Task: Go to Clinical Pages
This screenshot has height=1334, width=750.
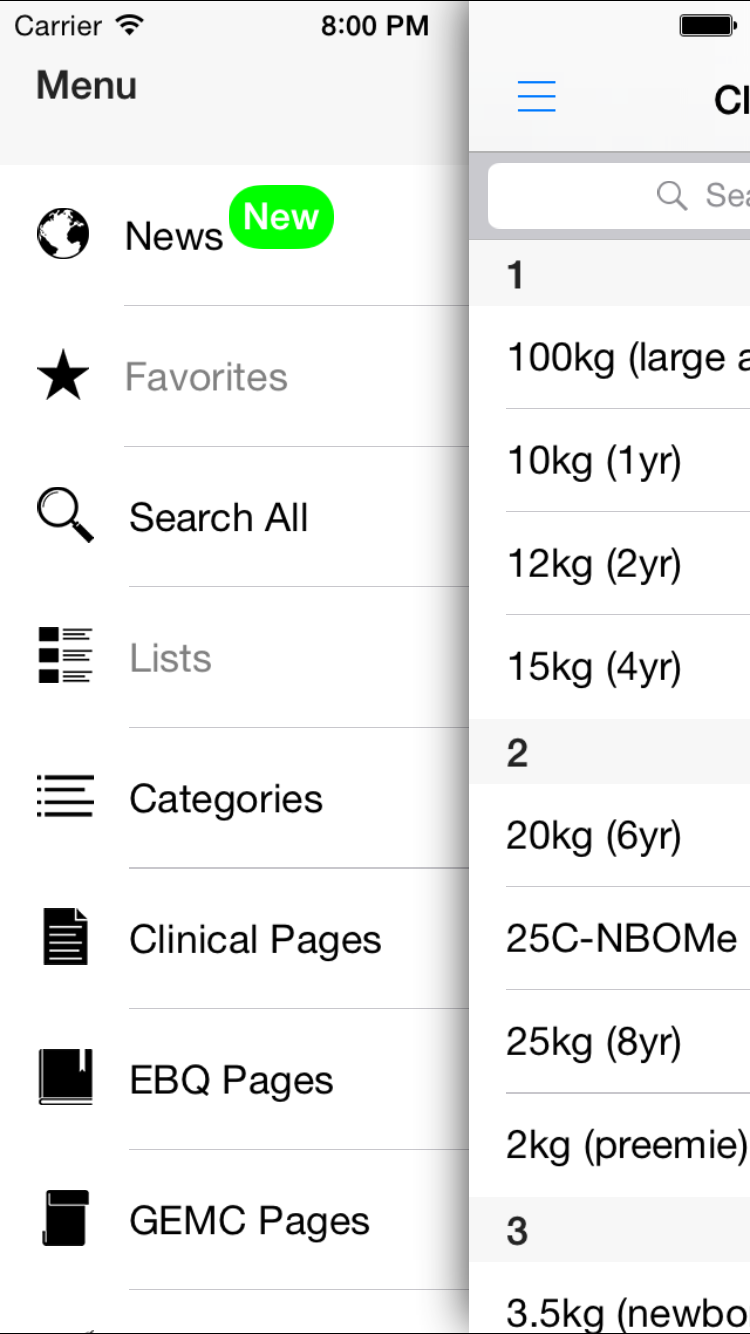Action: click(255, 940)
